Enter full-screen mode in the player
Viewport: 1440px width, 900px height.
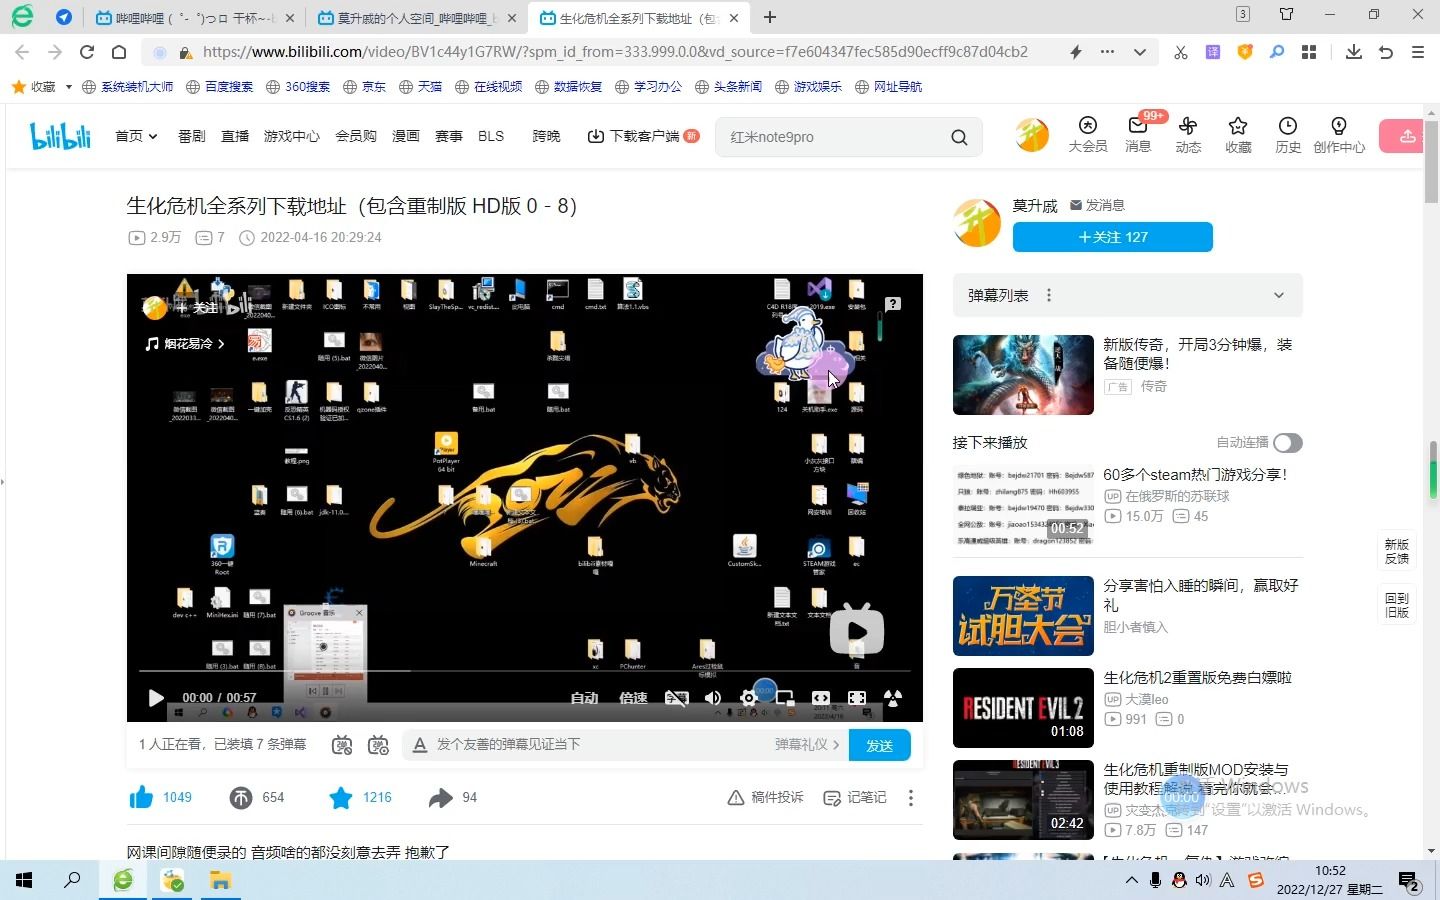coord(857,698)
